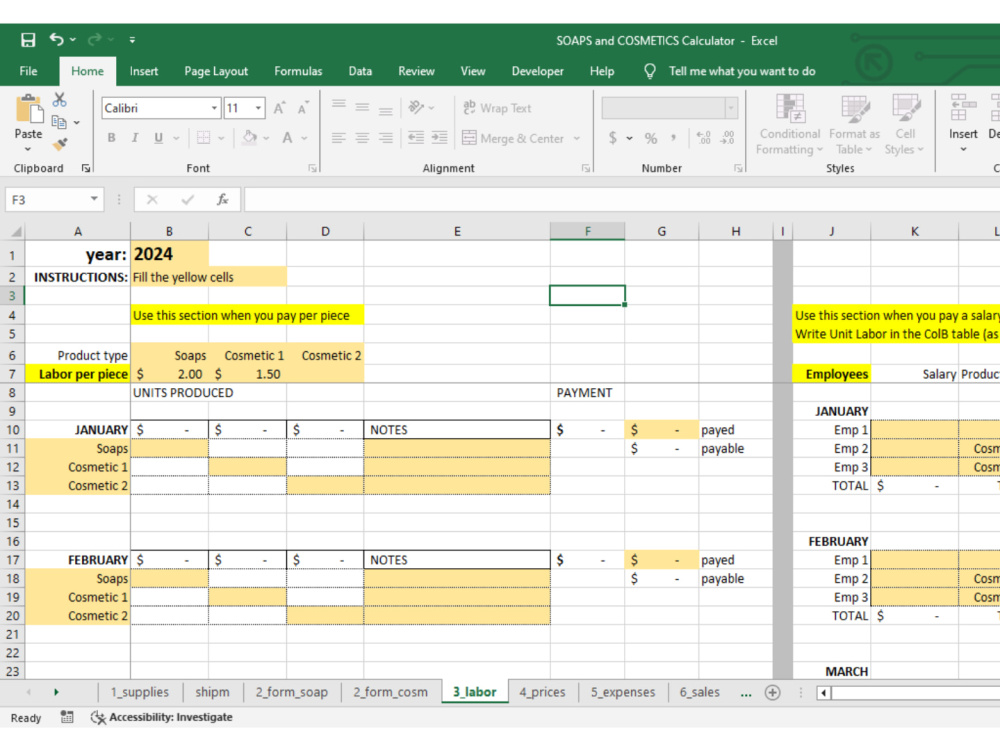The height and width of the screenshot is (751, 1000).
Task: Click the Undo arrow icon
Action: 57,40
